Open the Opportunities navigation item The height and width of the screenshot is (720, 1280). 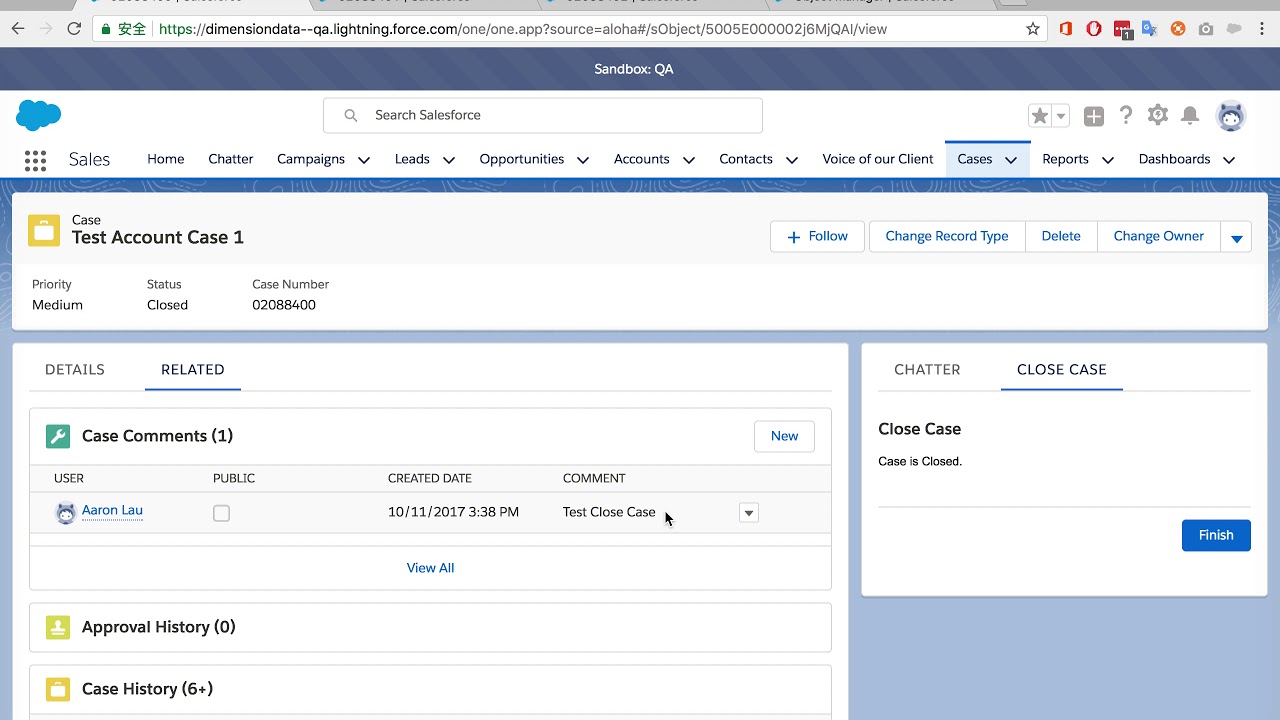[522, 159]
